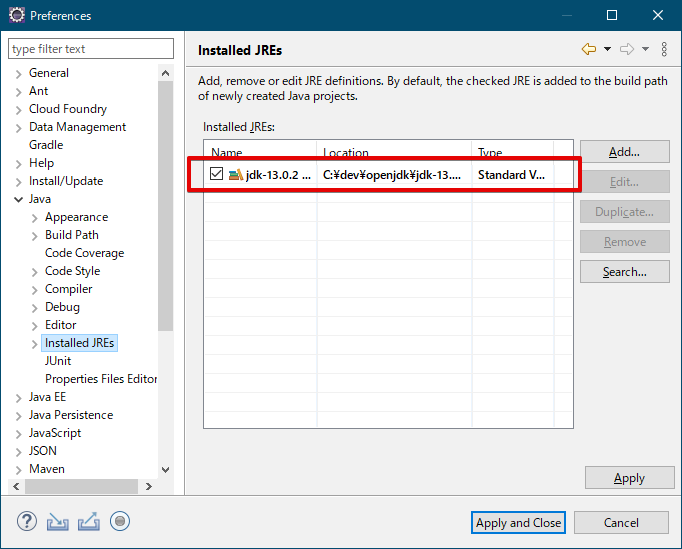Image resolution: width=682 pixels, height=549 pixels.
Task: Expand the Java EE node
Action: tap(18, 398)
